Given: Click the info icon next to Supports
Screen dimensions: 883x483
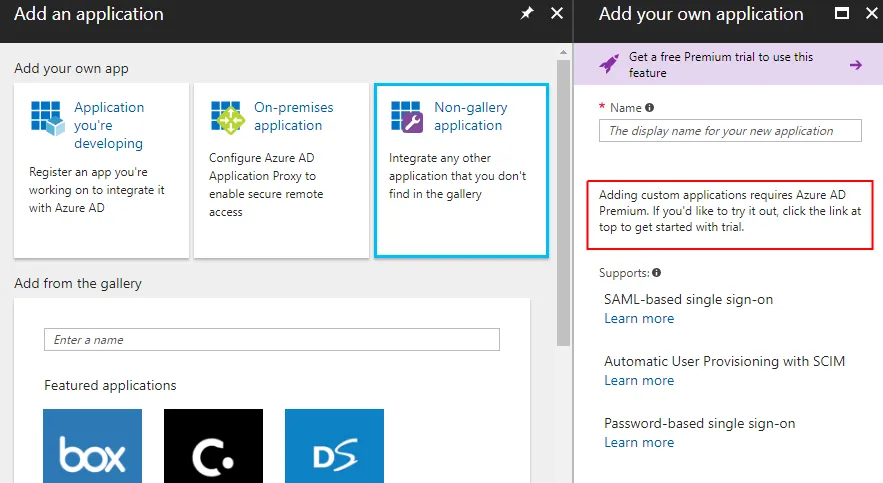Looking at the screenshot, I should pos(657,272).
